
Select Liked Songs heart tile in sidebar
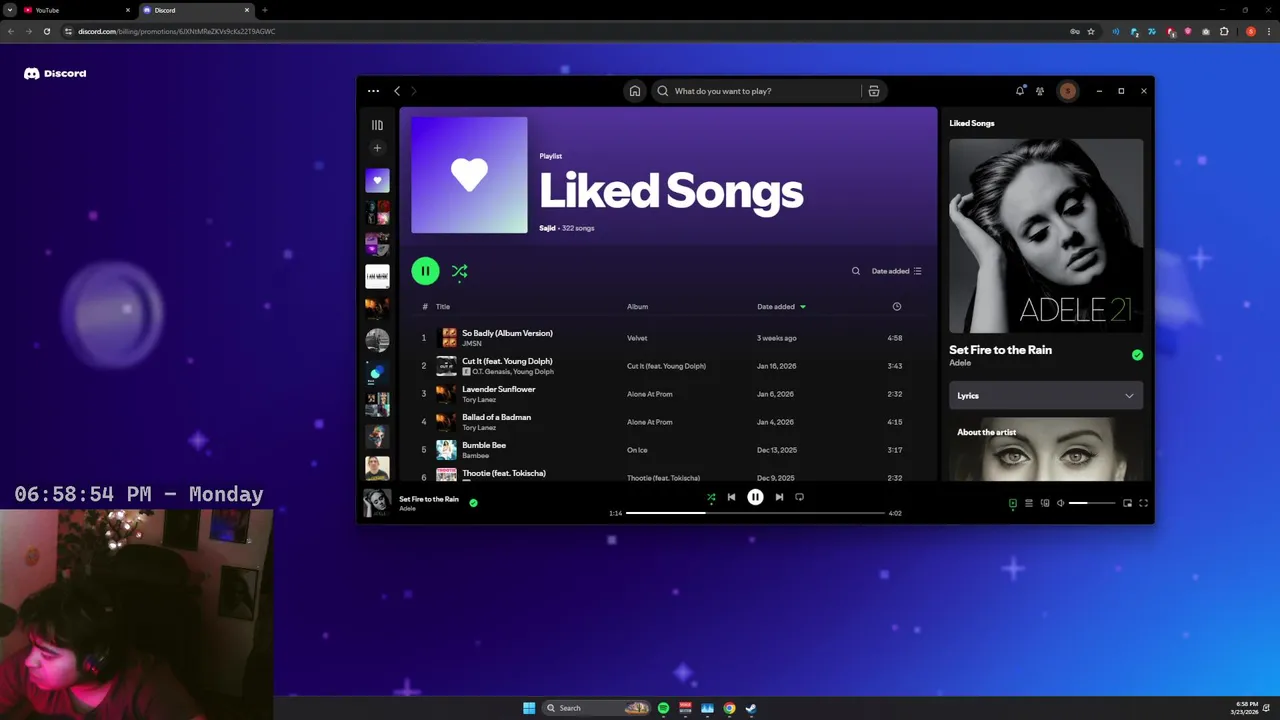click(x=377, y=181)
